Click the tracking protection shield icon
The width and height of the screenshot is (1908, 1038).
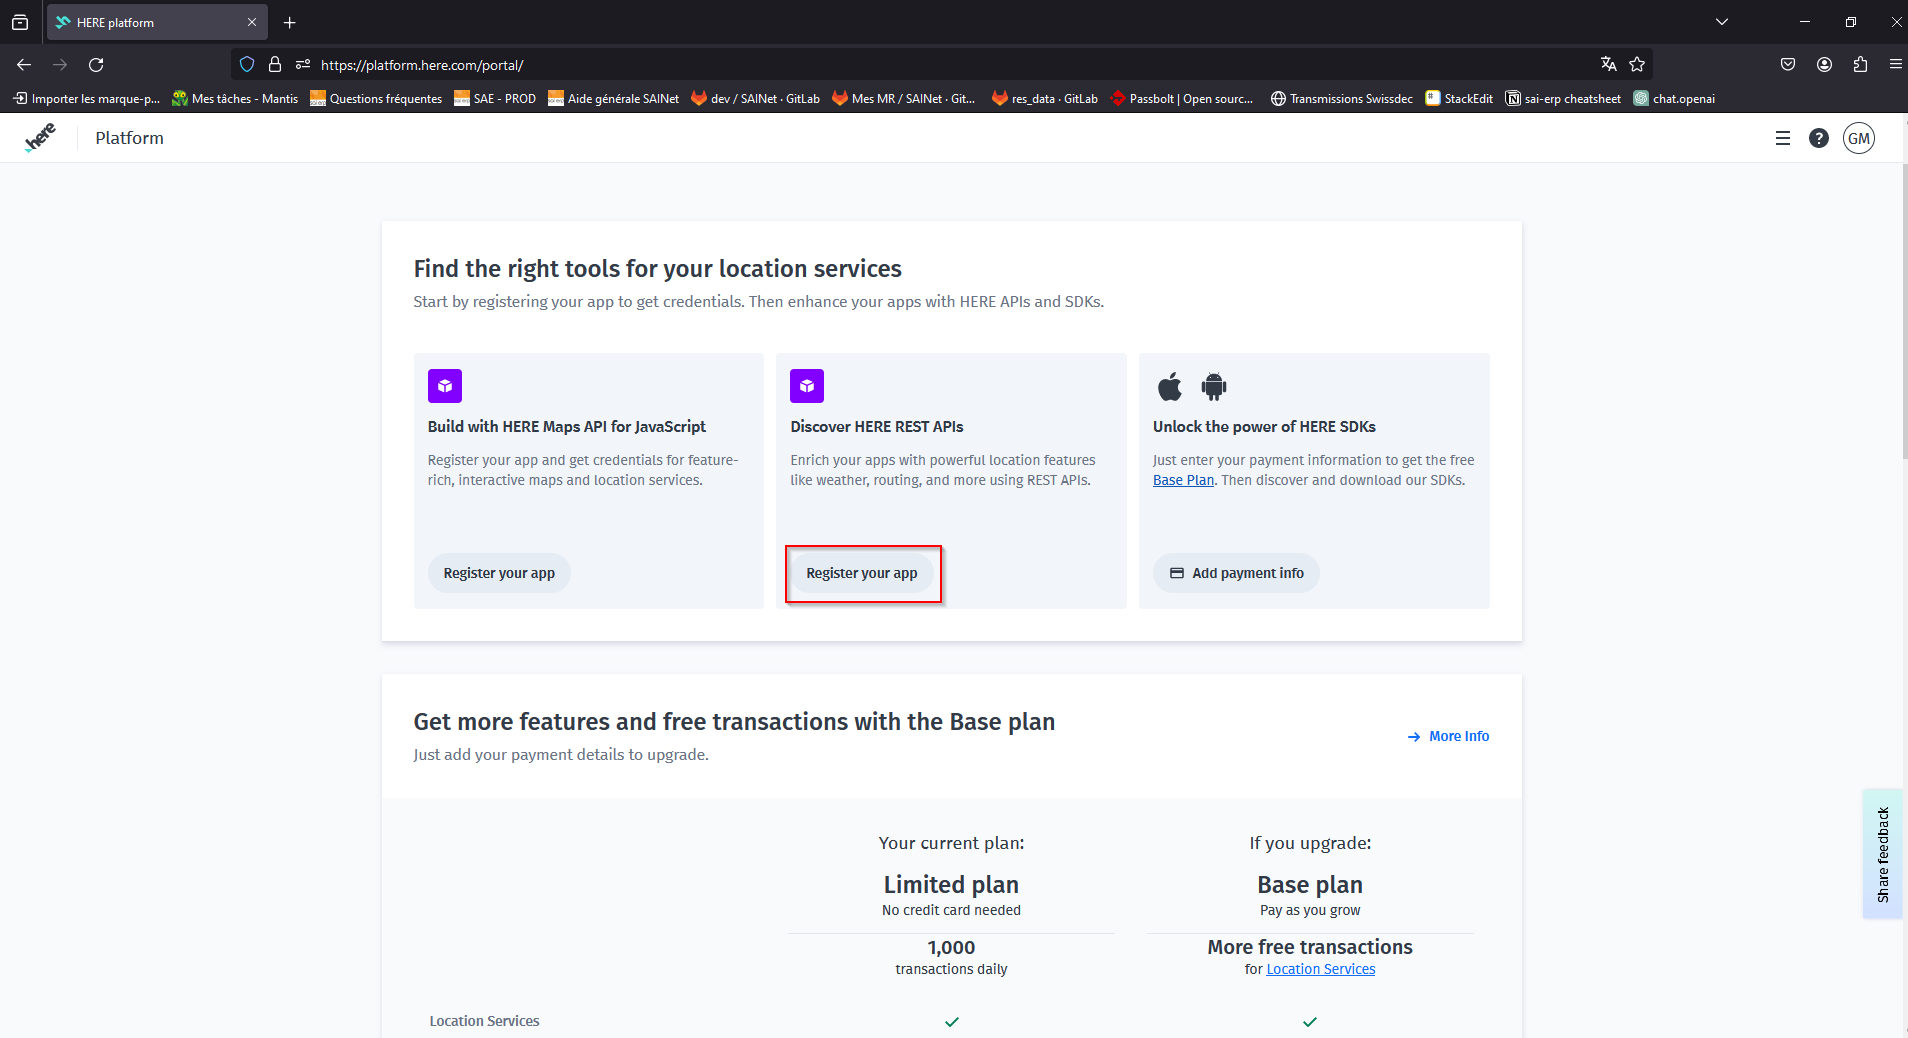[247, 65]
